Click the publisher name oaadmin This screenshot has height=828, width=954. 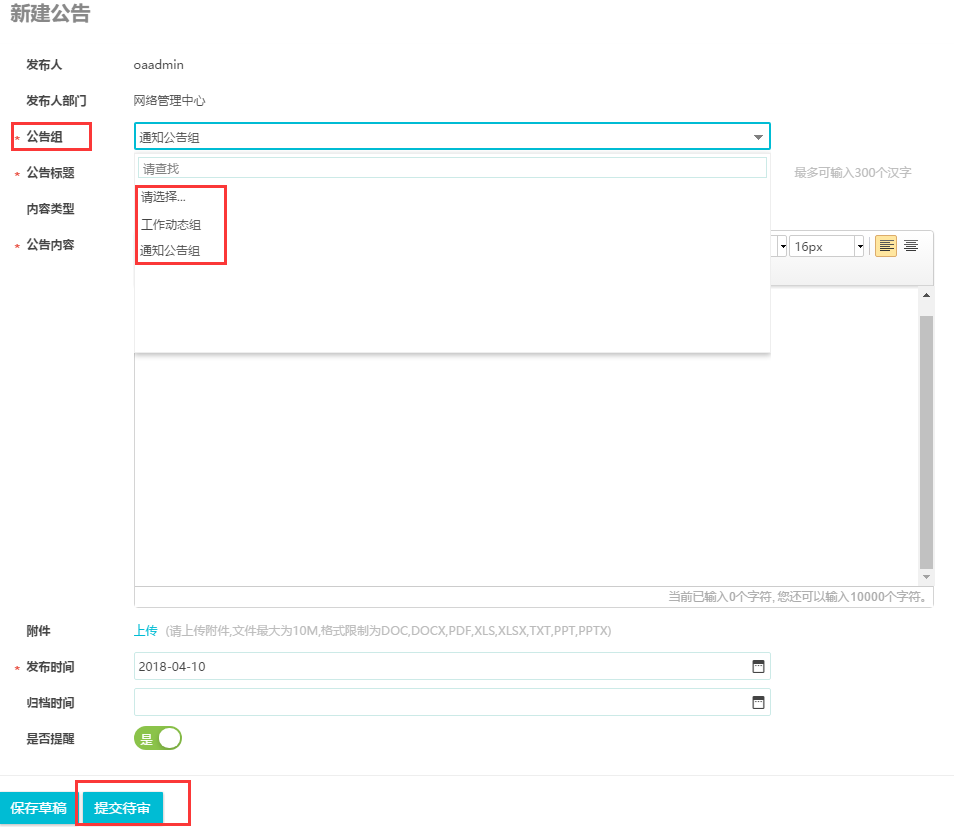coord(159,64)
